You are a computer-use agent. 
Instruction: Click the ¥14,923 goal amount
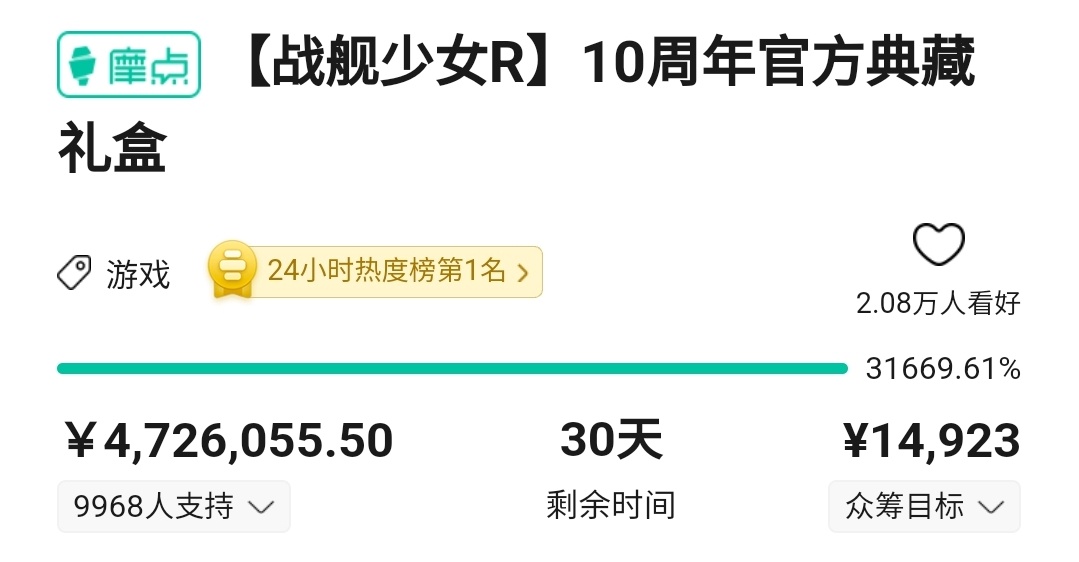tap(931, 441)
